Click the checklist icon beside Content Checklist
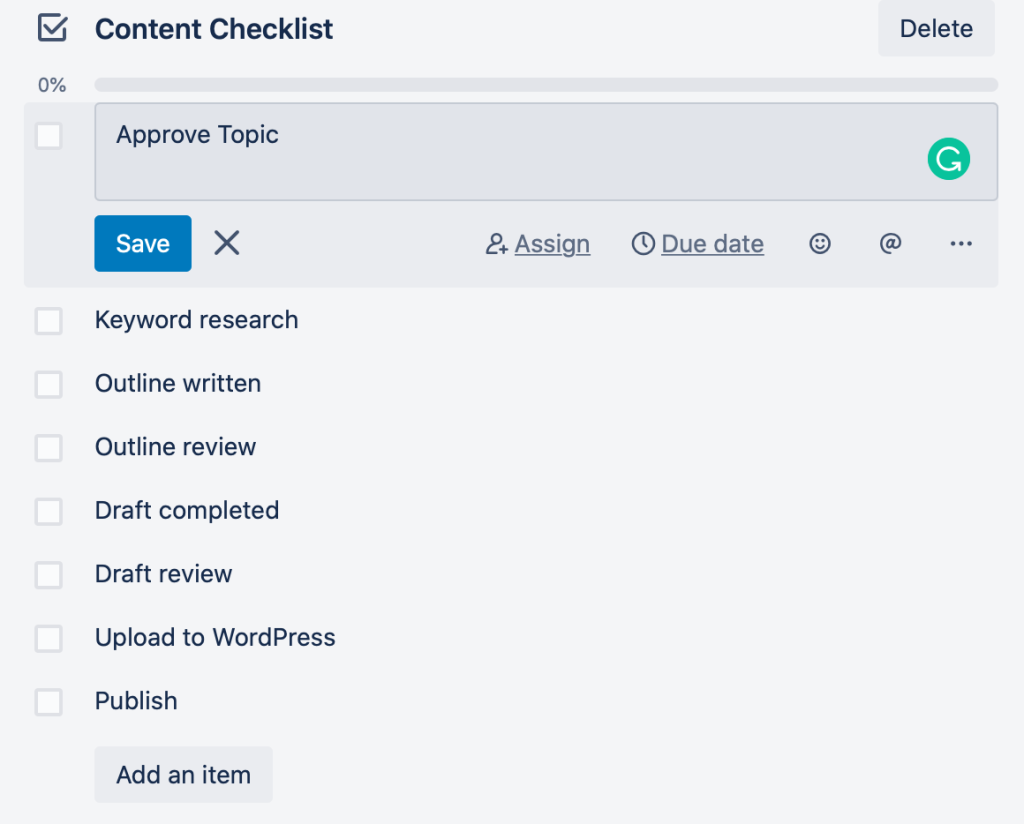The image size is (1024, 824). (x=52, y=28)
